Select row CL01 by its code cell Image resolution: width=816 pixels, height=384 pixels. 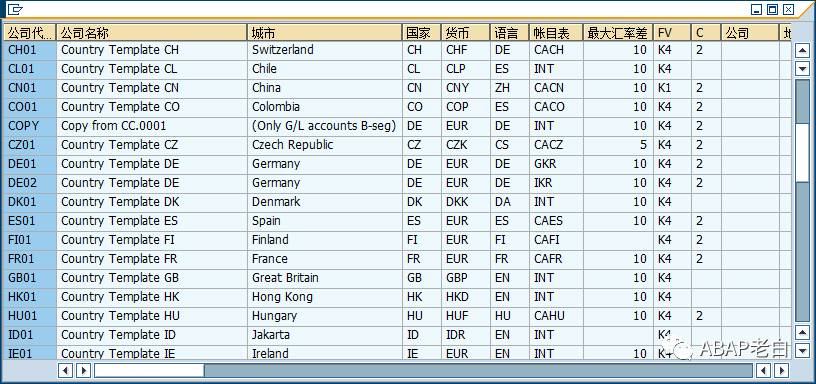(30, 69)
